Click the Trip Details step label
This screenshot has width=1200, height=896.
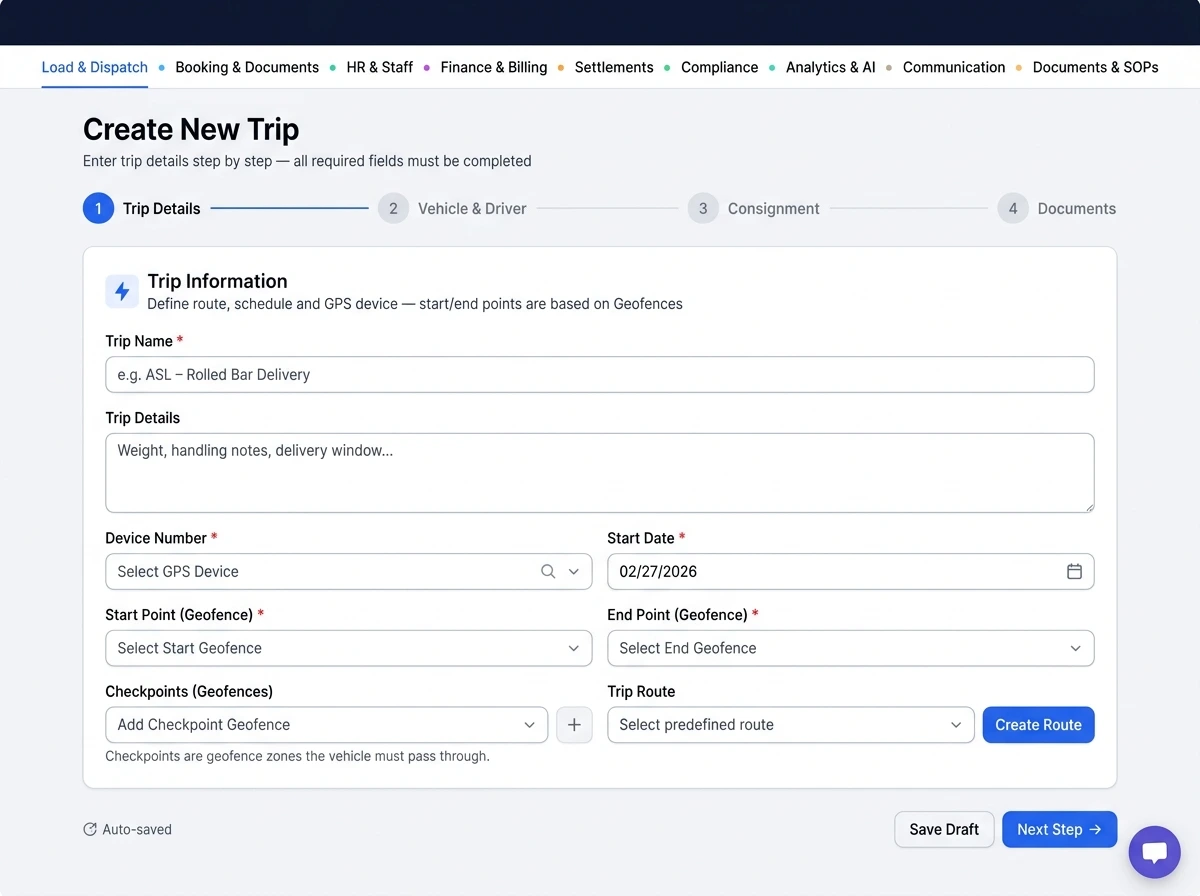tap(162, 208)
